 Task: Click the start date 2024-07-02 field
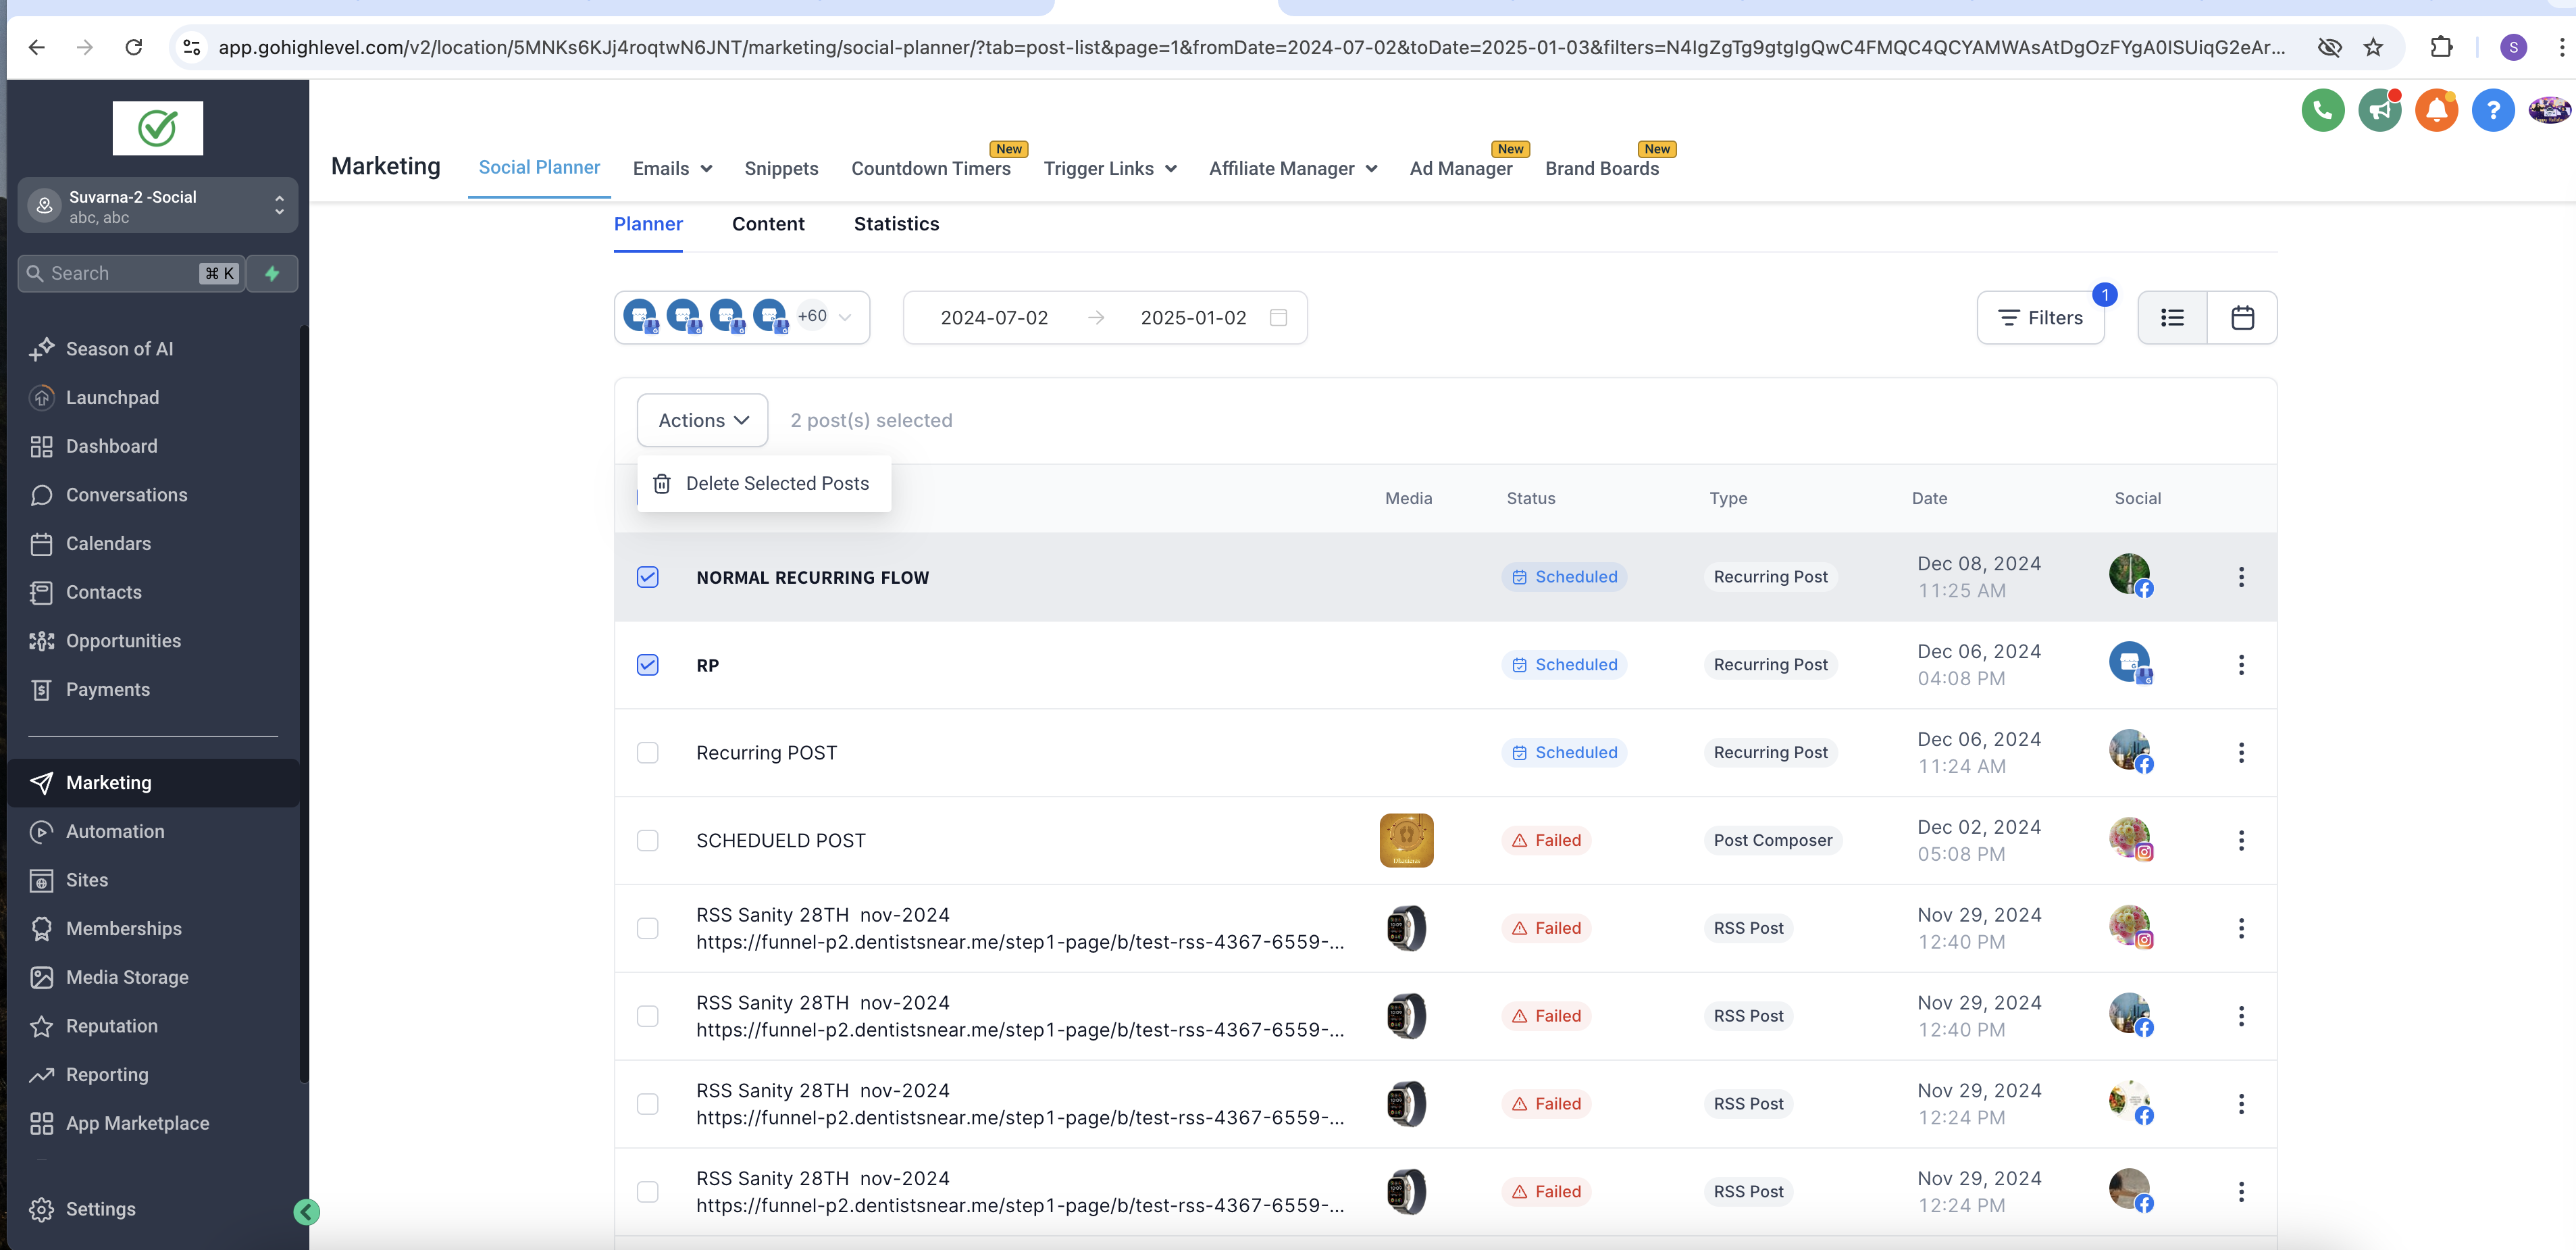point(994,318)
